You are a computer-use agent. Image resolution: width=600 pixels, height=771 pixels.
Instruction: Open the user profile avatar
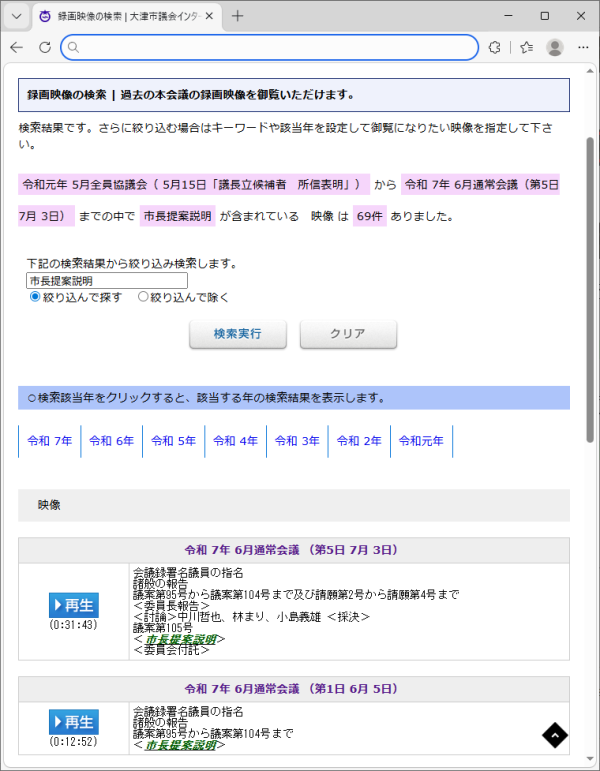click(x=555, y=48)
